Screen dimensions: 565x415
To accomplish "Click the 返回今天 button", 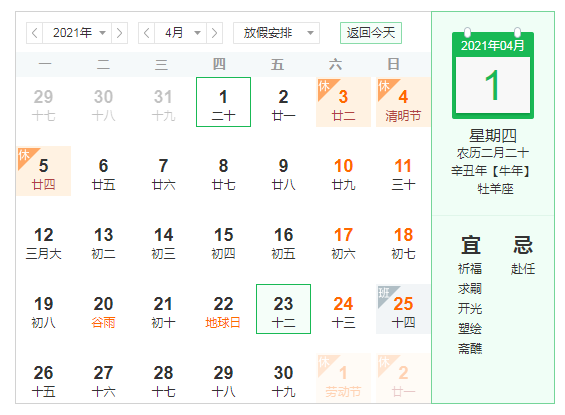I will [x=371, y=33].
